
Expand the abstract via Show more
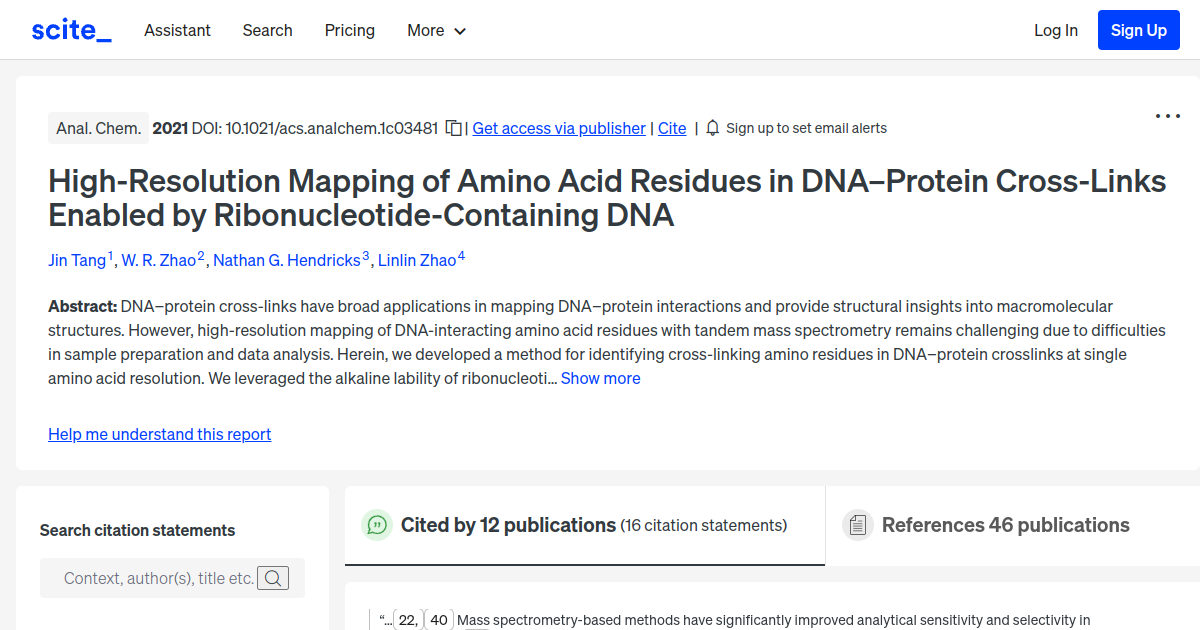point(600,378)
